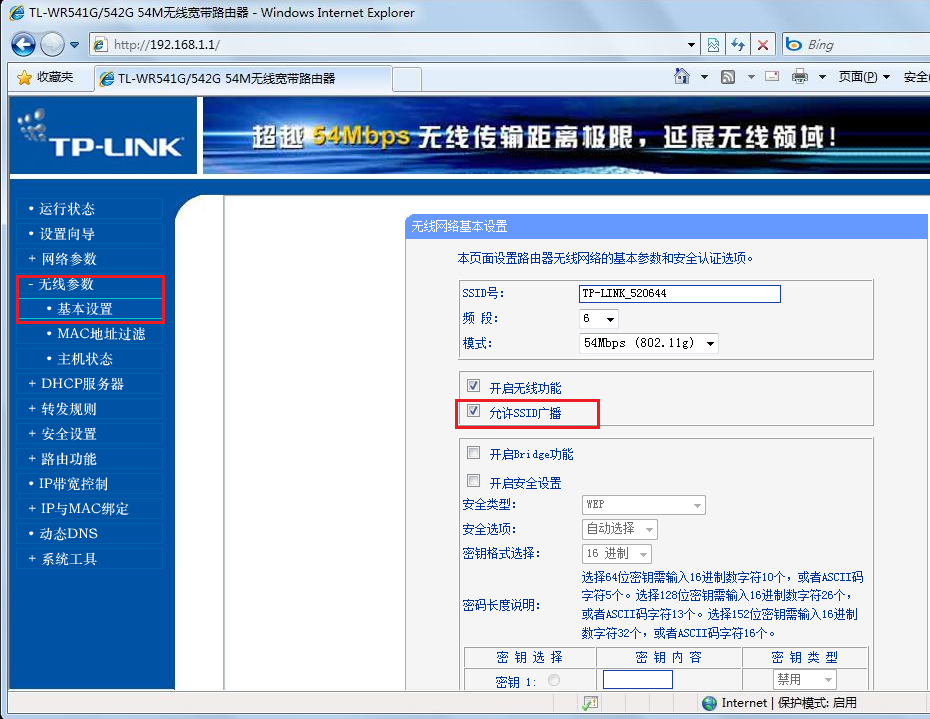
Task: Click the SSID号 text input field
Action: tap(680, 294)
